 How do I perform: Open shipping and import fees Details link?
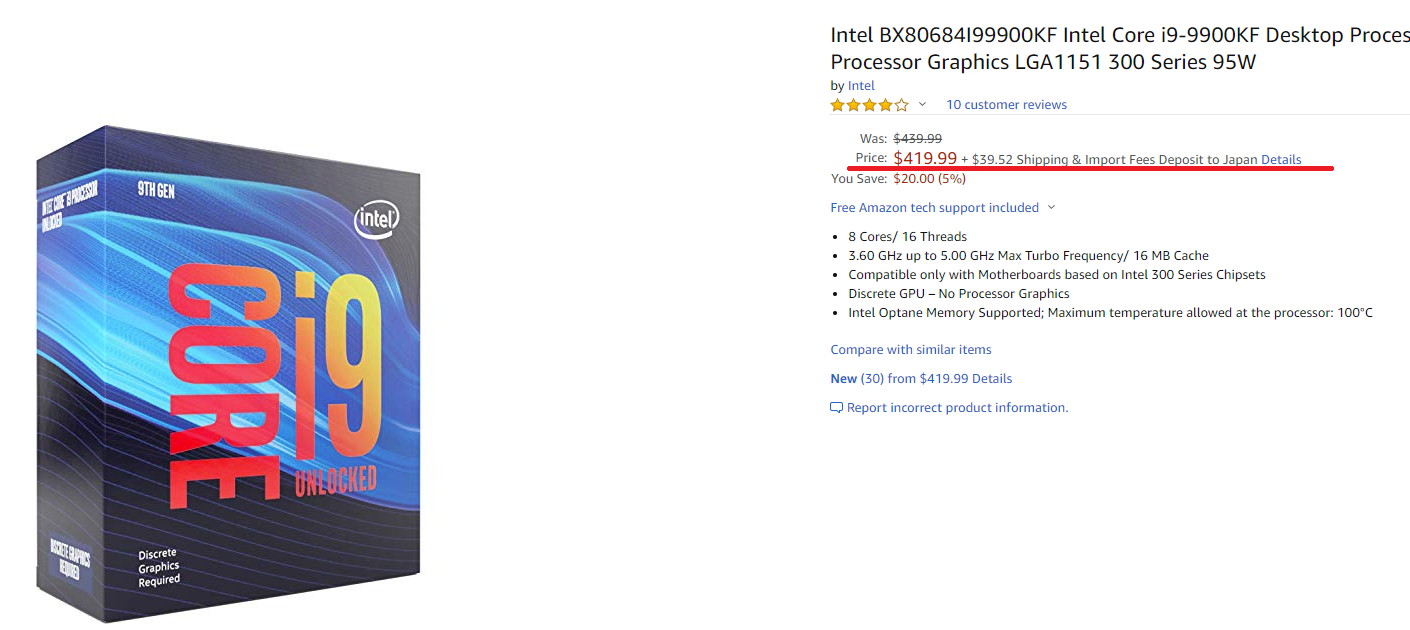click(1281, 160)
